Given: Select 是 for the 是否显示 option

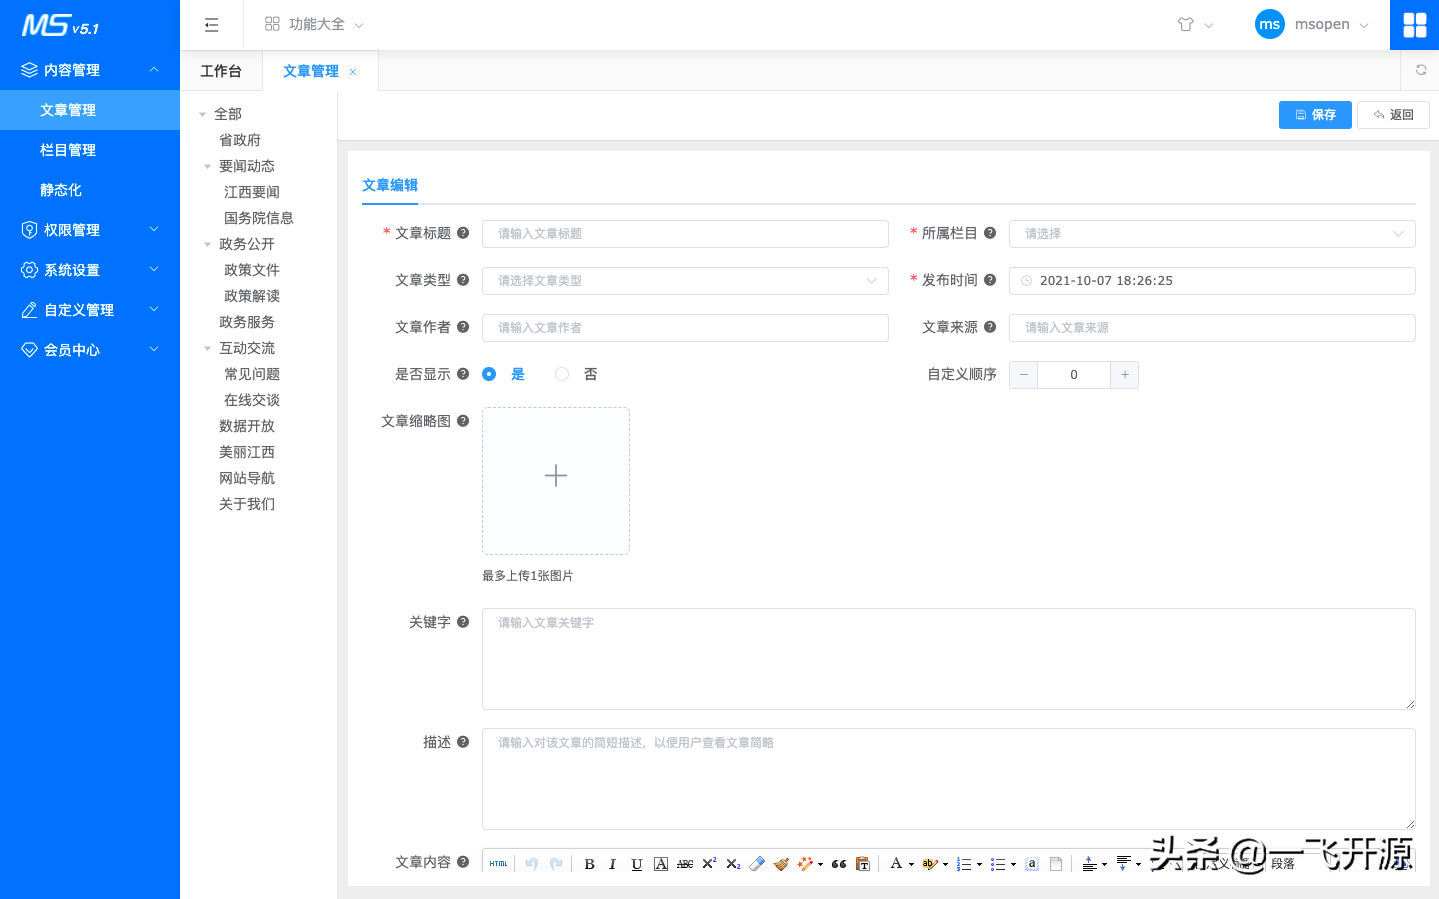Looking at the screenshot, I should 489,373.
